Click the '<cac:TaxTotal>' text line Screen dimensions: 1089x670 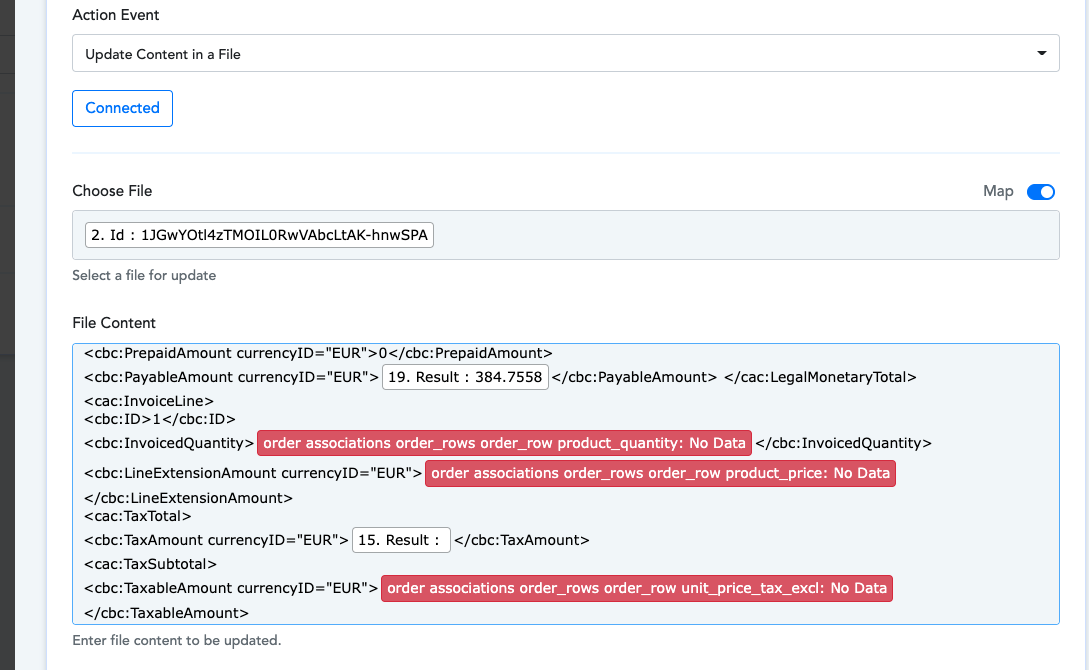click(x=138, y=516)
